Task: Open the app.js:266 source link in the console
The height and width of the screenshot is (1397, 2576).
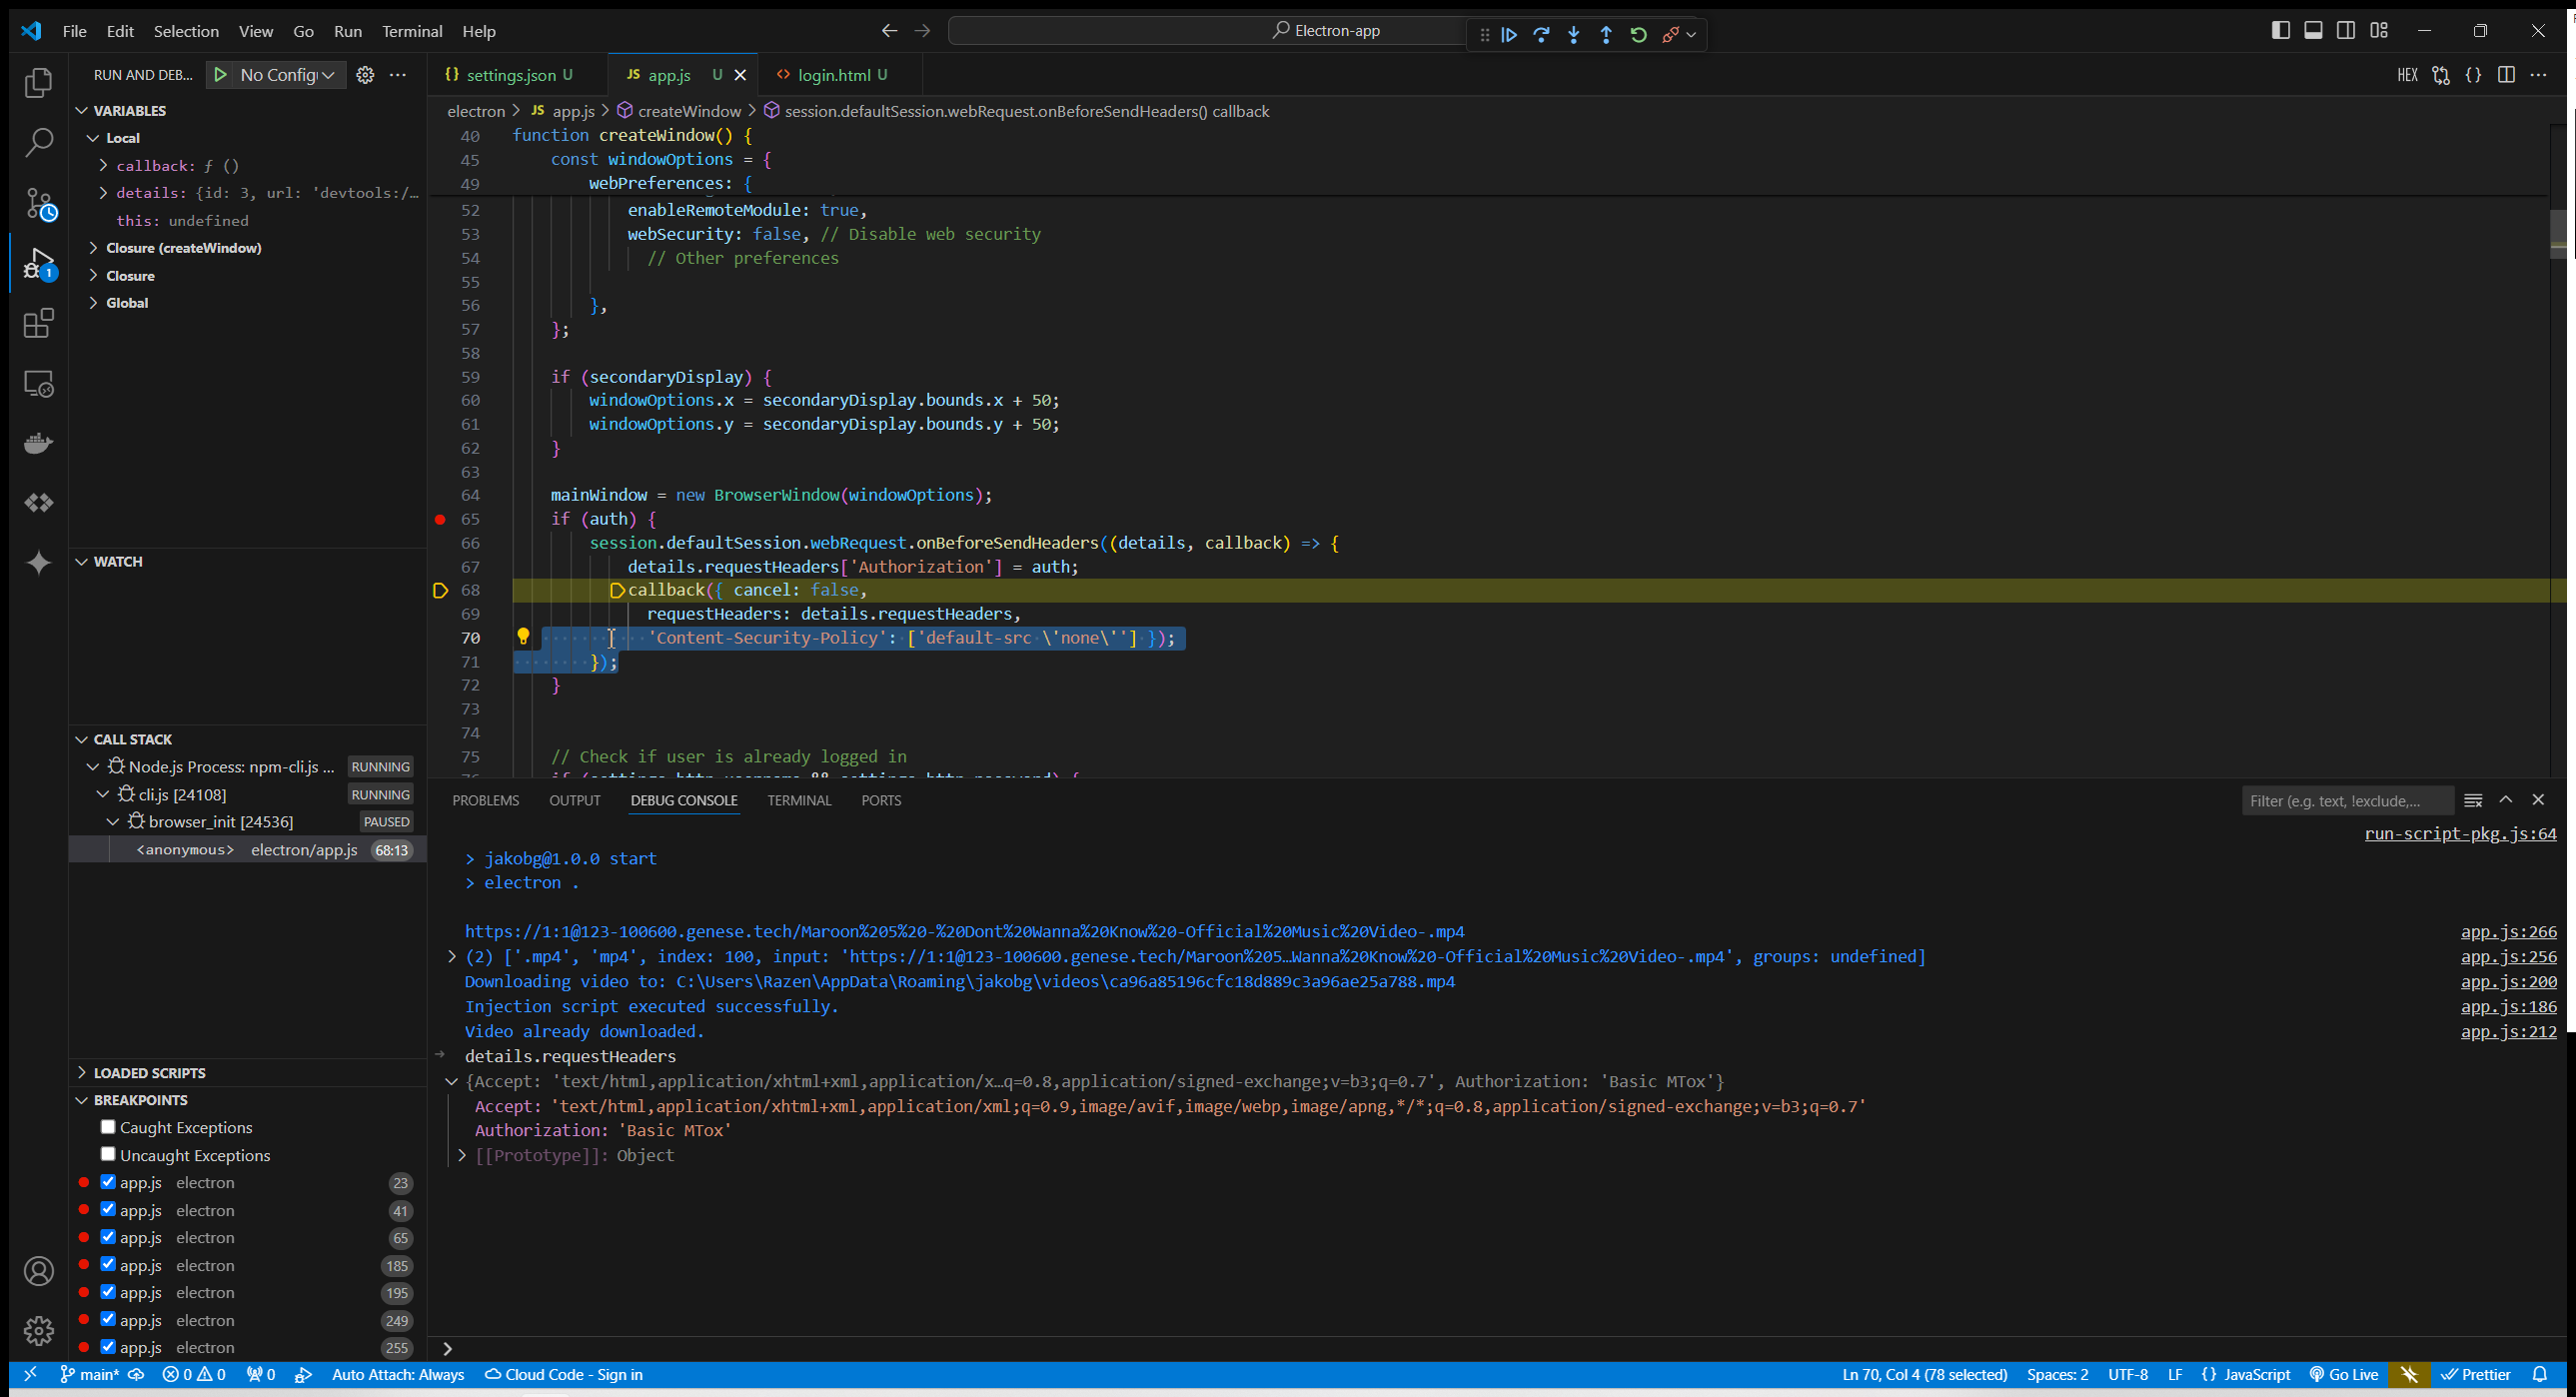Action: coord(2507,931)
